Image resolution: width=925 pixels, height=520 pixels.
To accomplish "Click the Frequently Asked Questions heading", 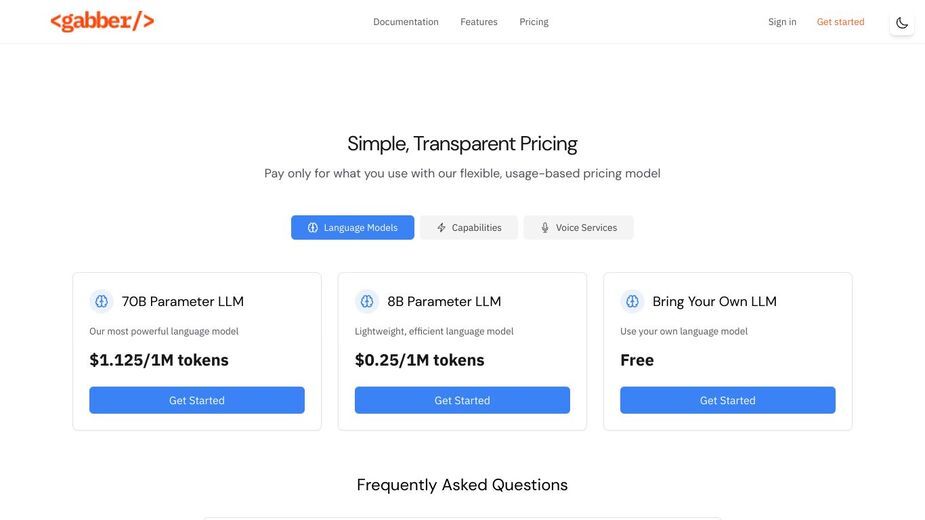I will 462,485.
